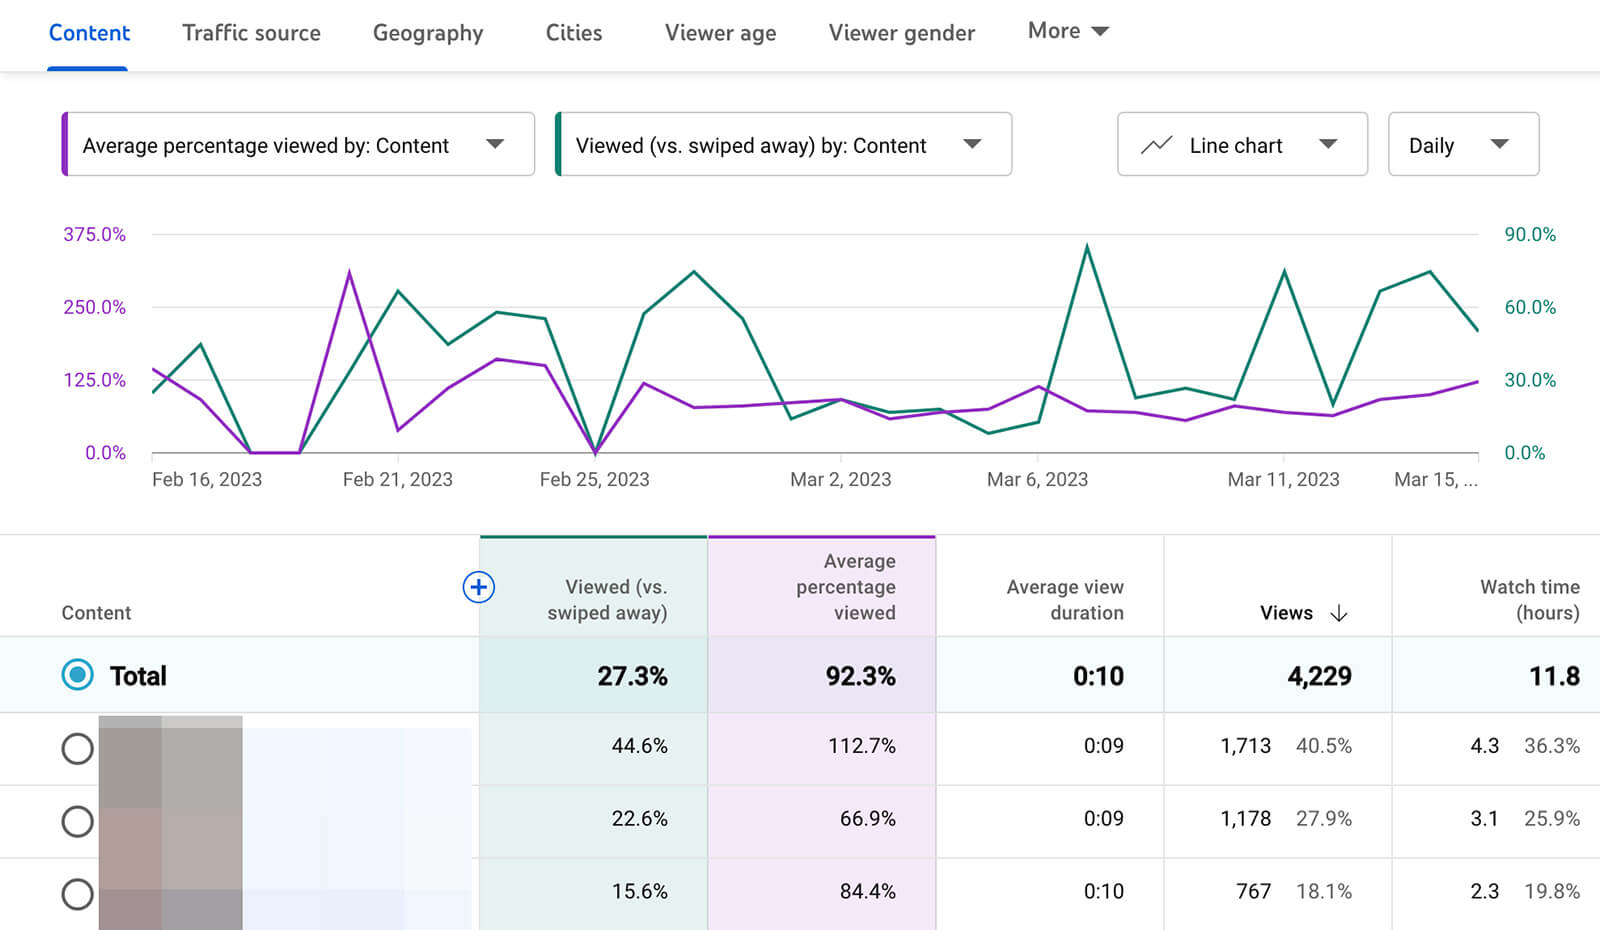The width and height of the screenshot is (1600, 930).
Task: Click the Views sort arrow icon
Action: point(1339,613)
